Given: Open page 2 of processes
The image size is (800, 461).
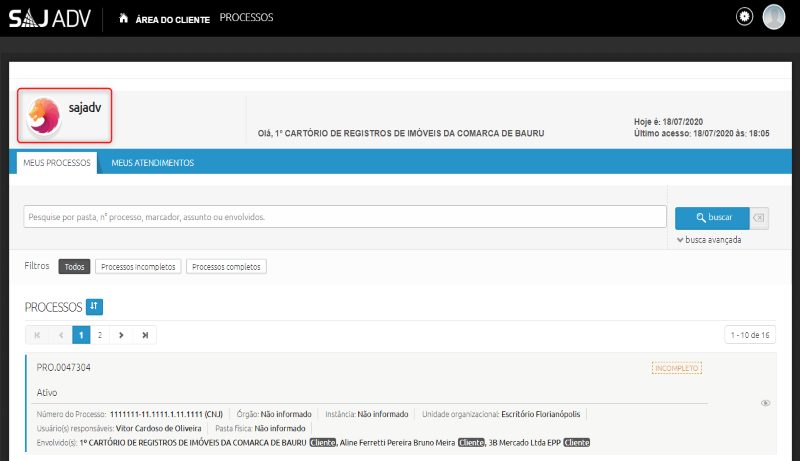Looking at the screenshot, I should click(x=100, y=335).
